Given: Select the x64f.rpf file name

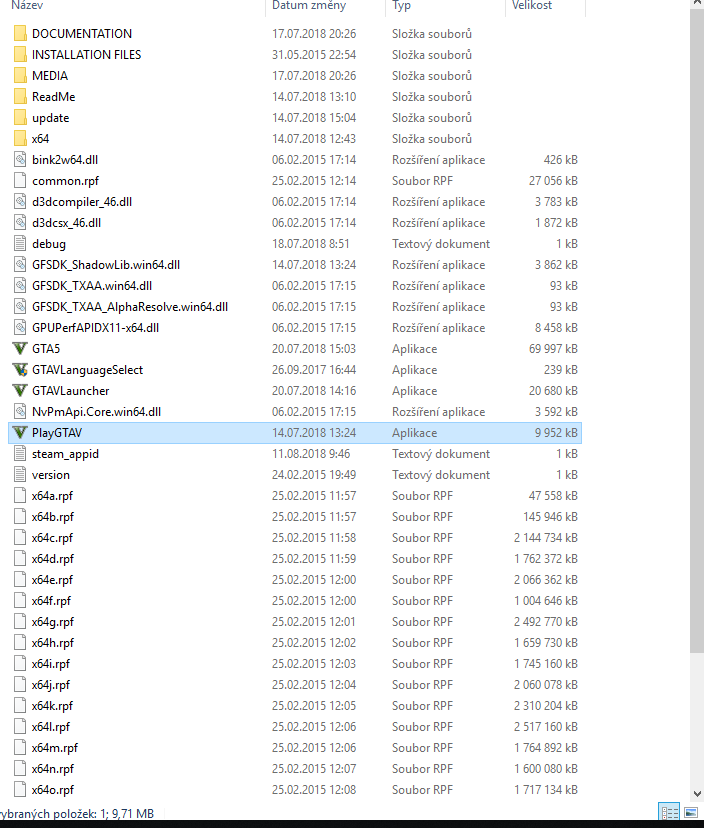Looking at the screenshot, I should [x=51, y=601].
